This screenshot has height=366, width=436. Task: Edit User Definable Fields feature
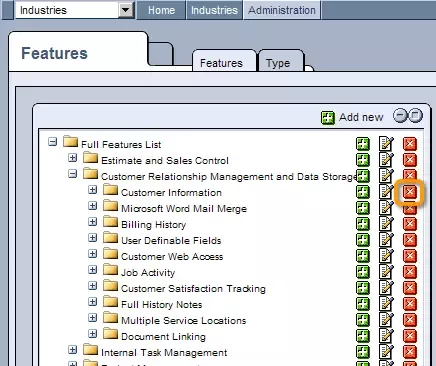[386, 240]
